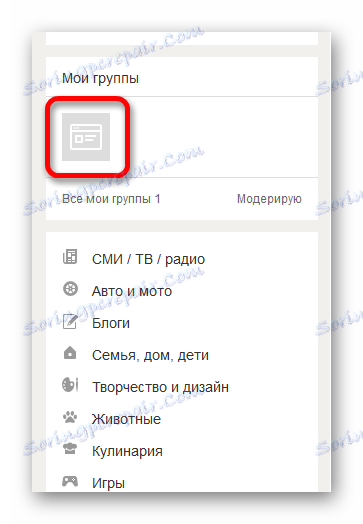Select the Животные category
Viewport: 363px width, 524px height.
coord(126,419)
